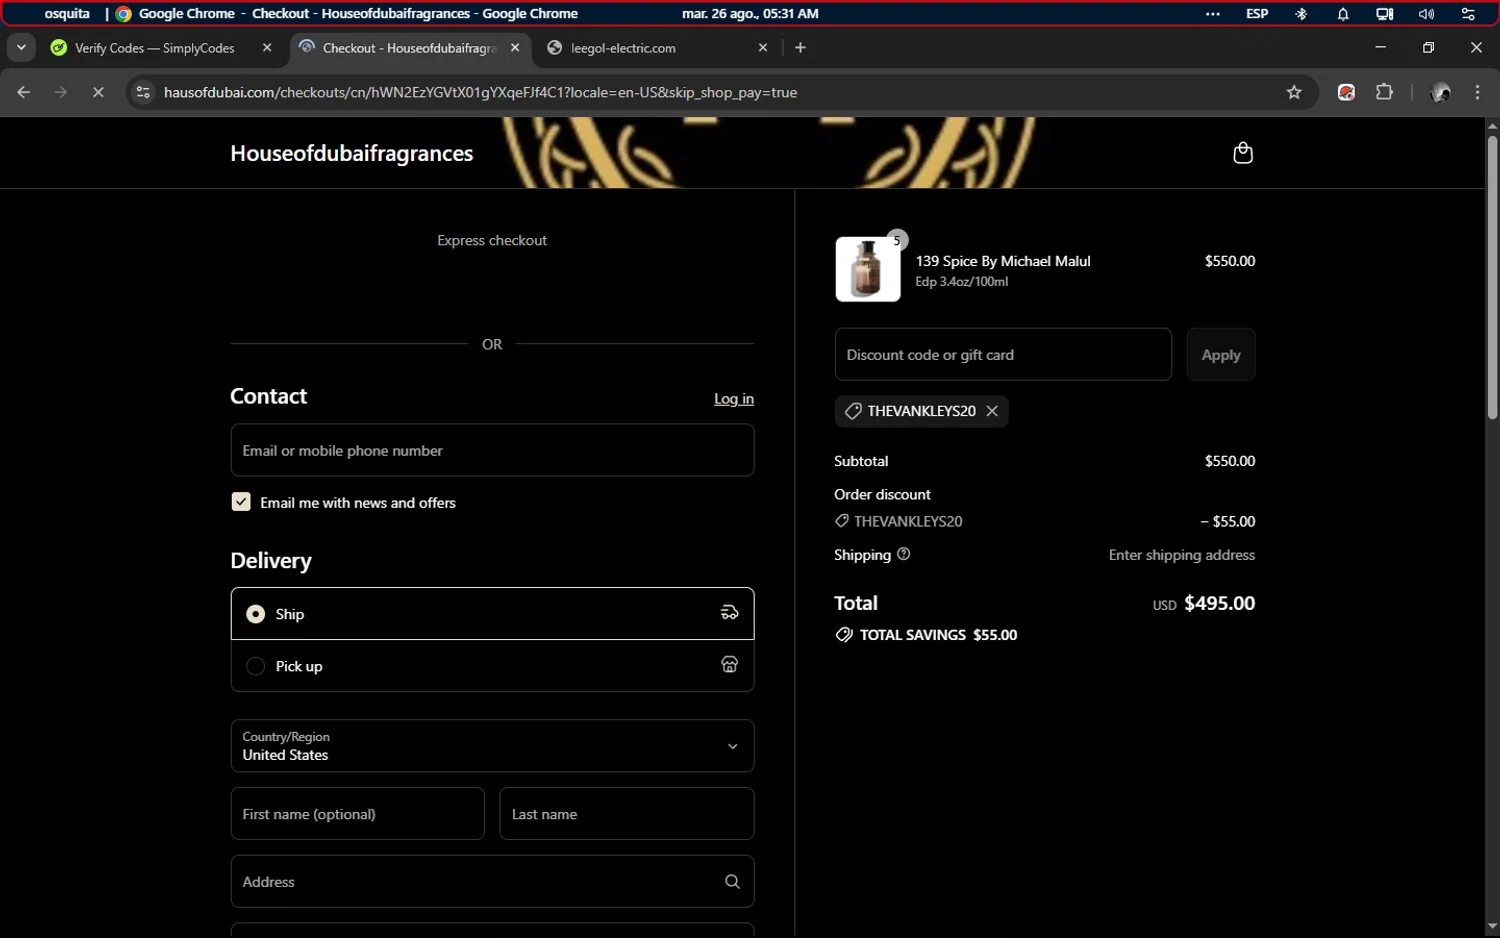Viewport: 1500px width, 938px height.
Task: Click the page vertical scrollbar
Action: pos(1492,277)
